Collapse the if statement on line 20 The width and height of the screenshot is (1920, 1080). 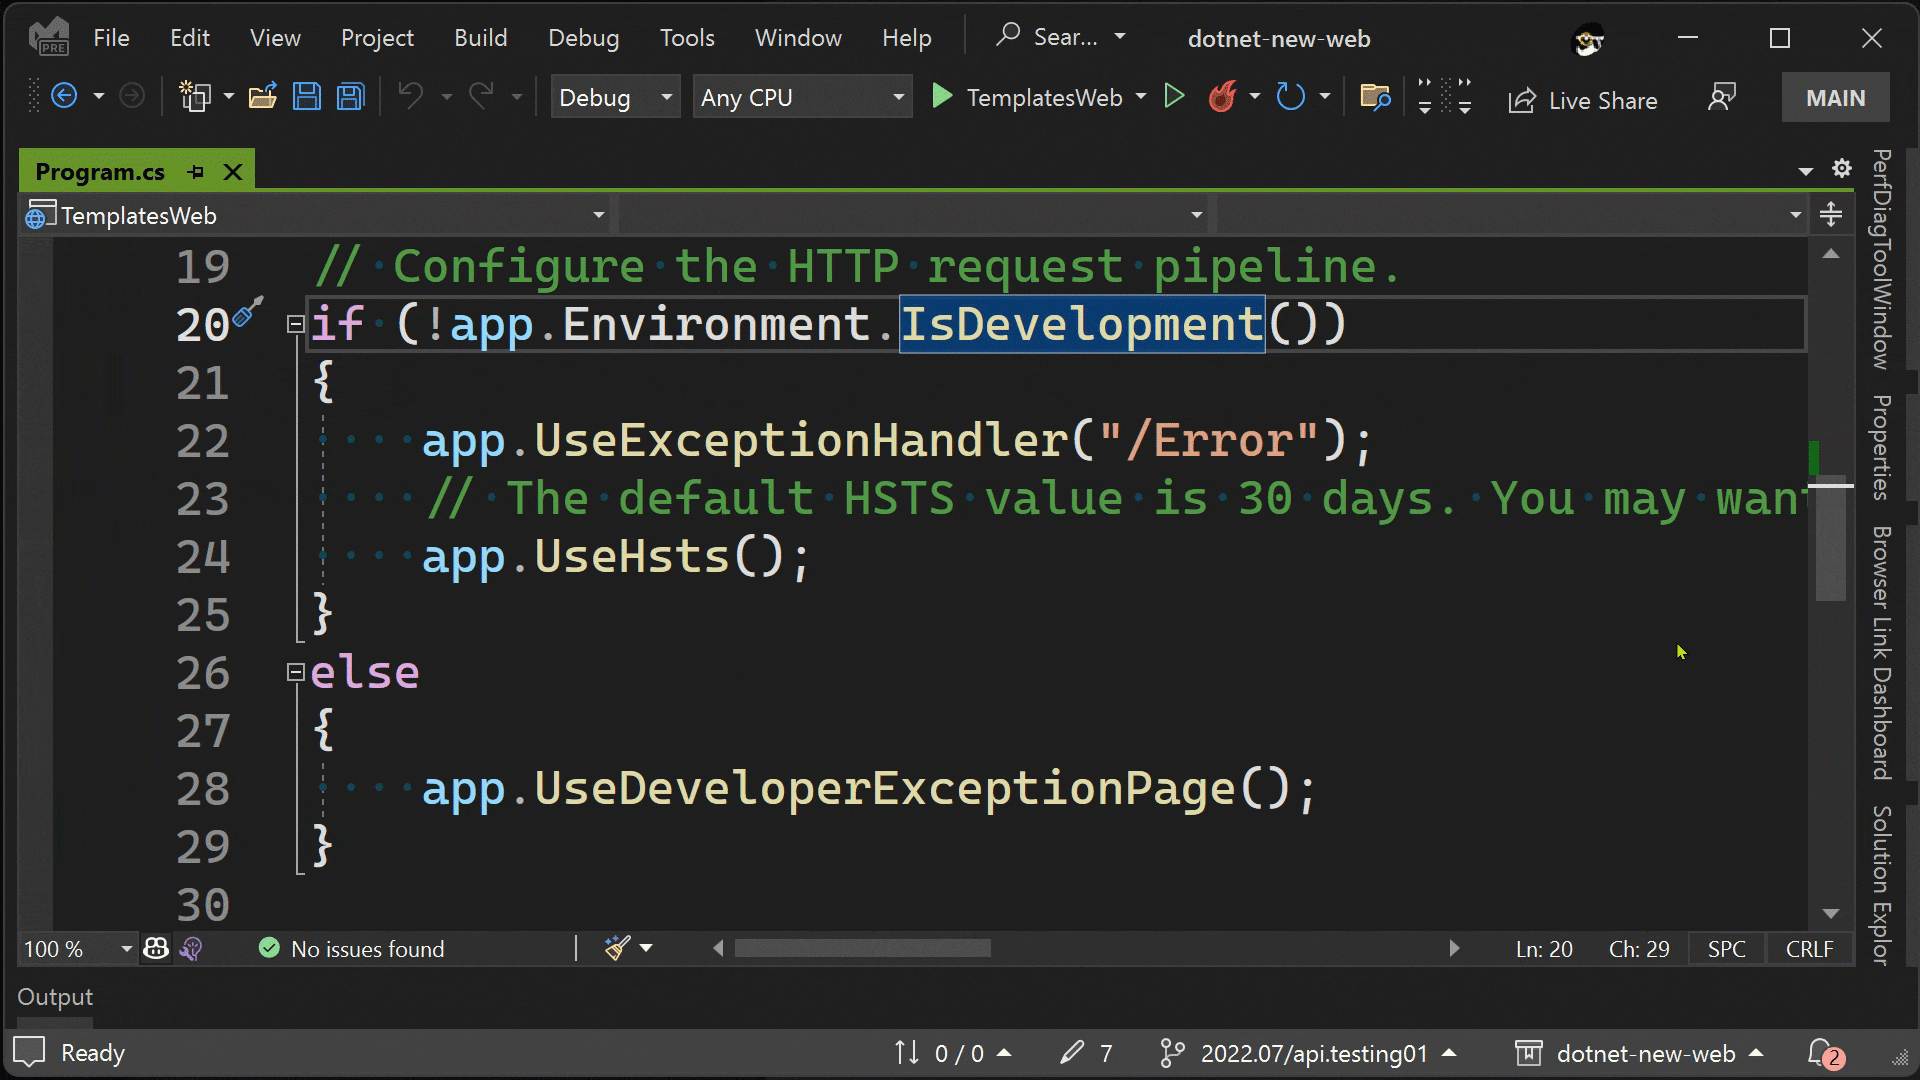point(295,323)
